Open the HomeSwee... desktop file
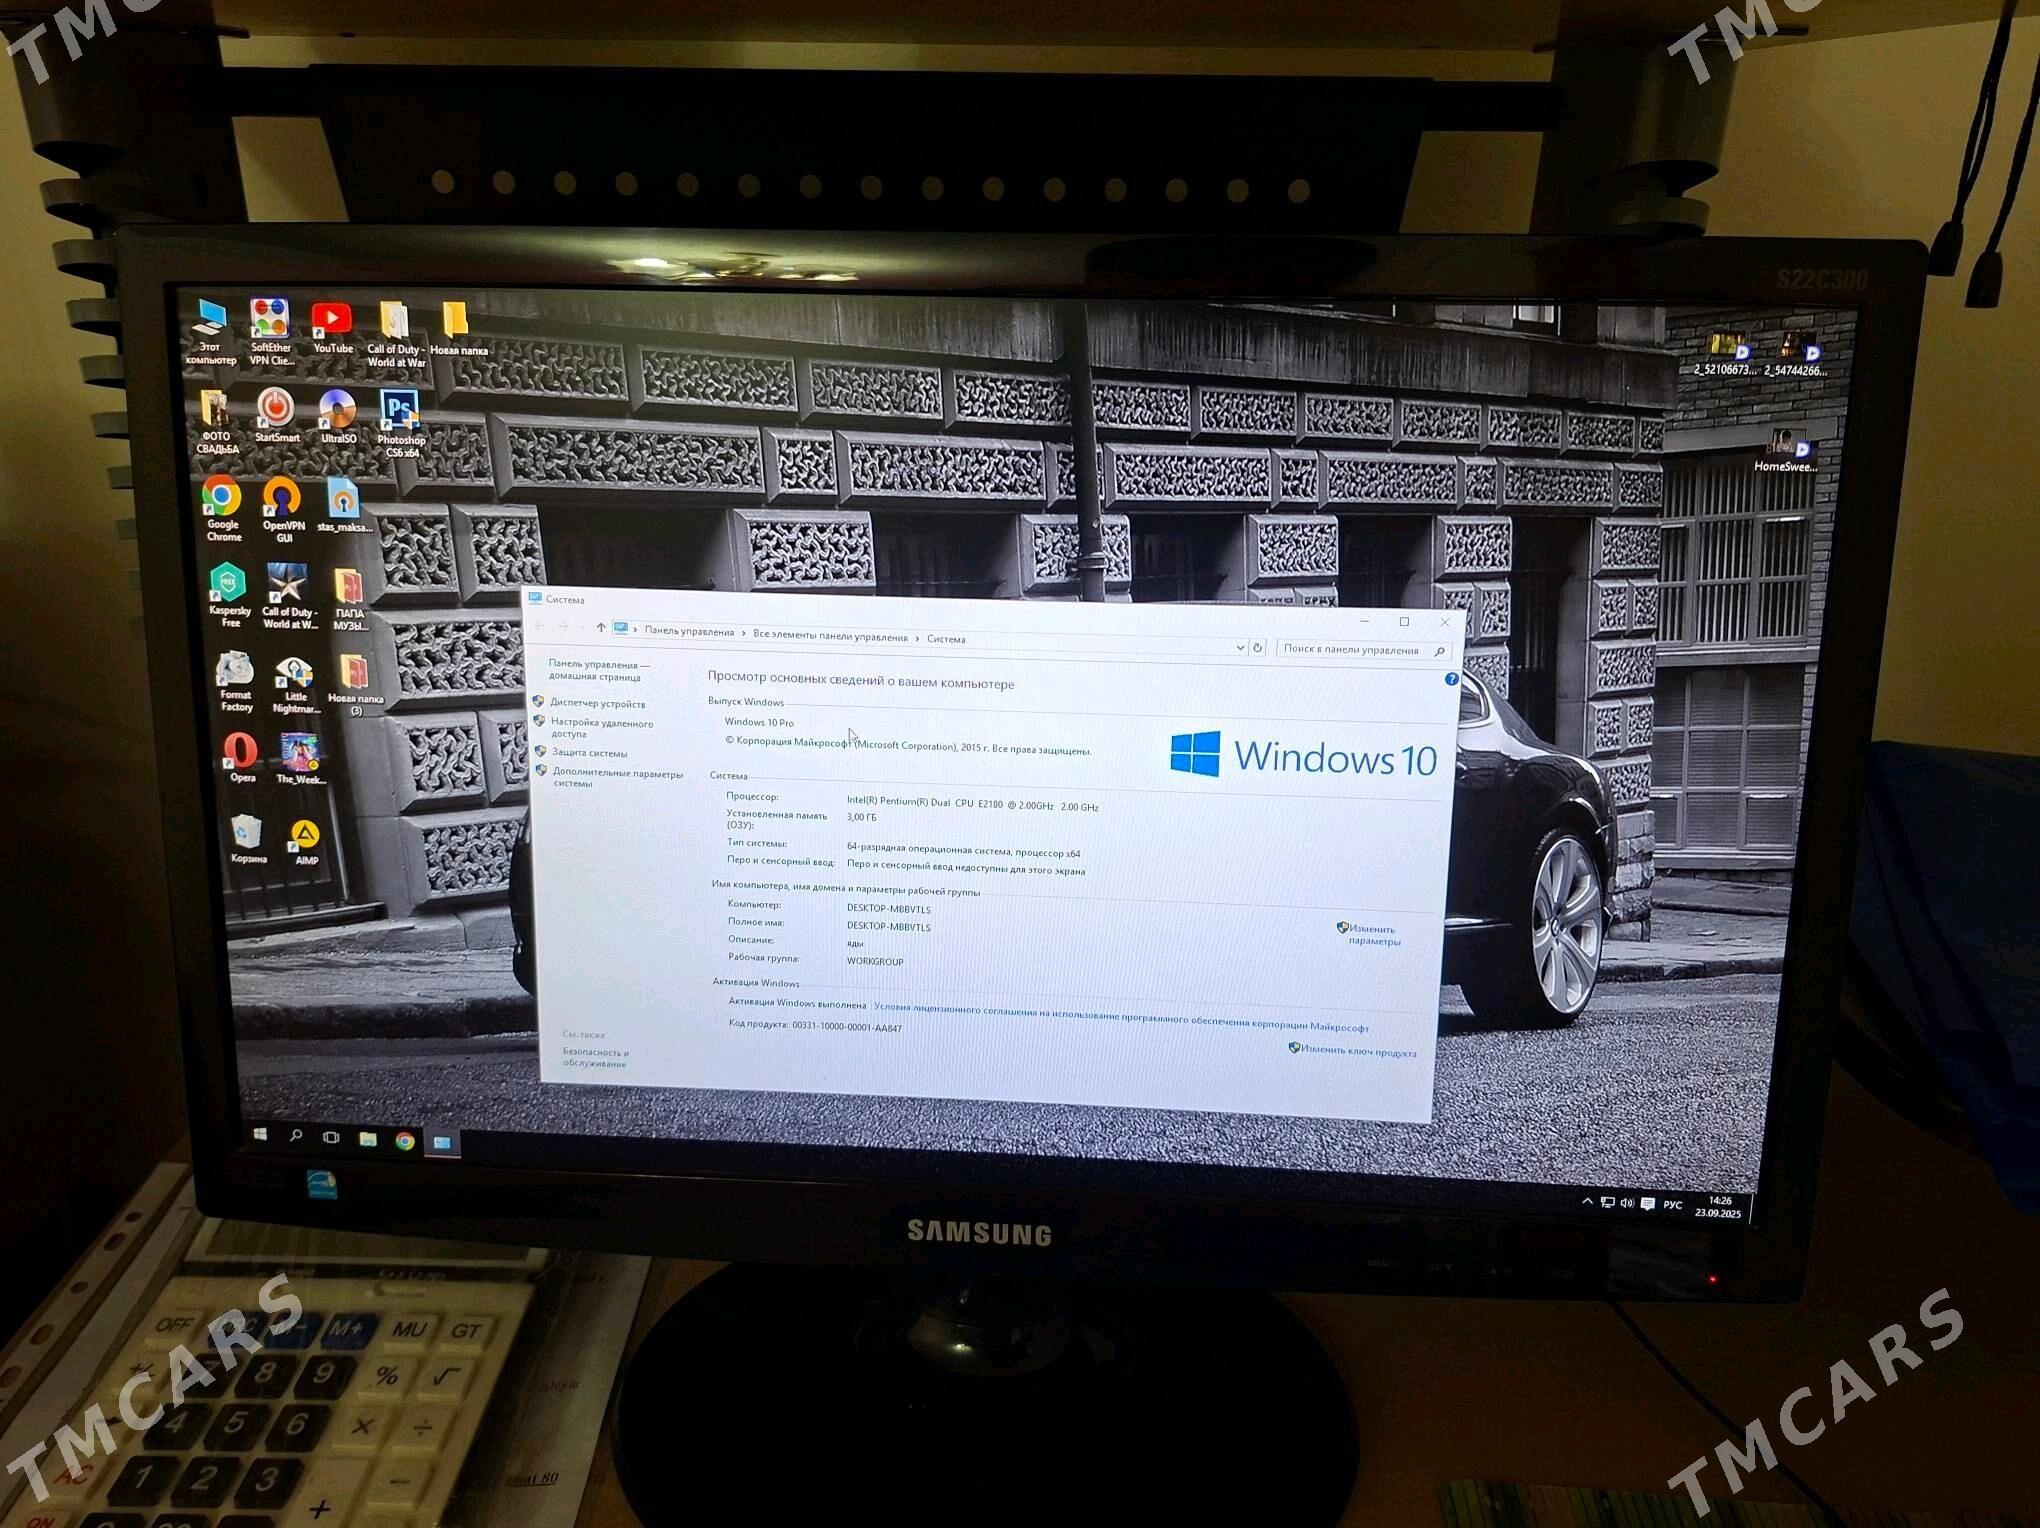Viewport: 2040px width, 1528px height. click(1786, 450)
